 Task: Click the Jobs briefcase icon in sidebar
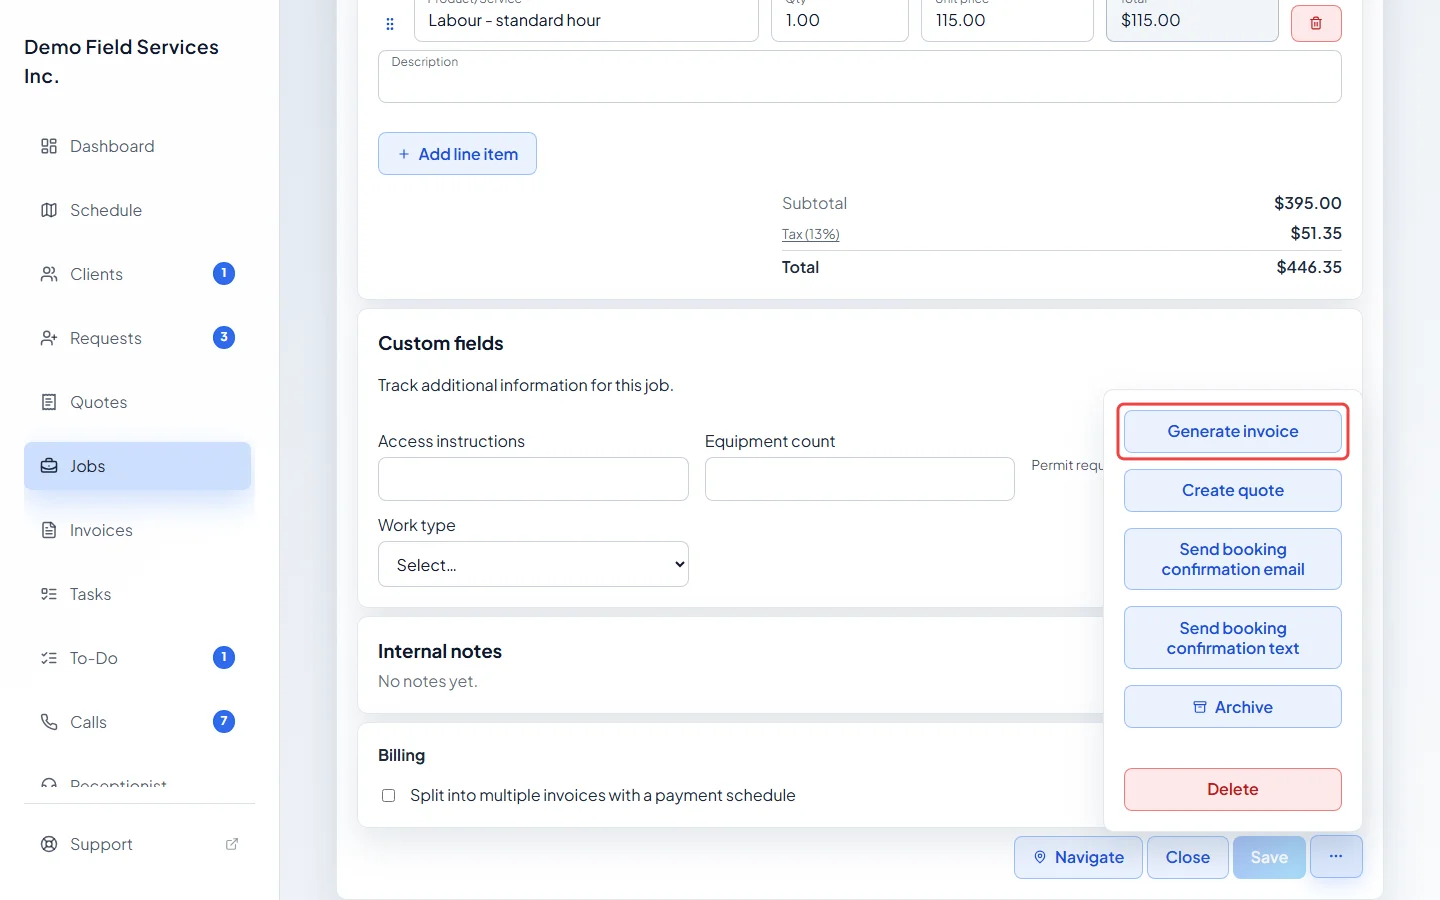[49, 466]
